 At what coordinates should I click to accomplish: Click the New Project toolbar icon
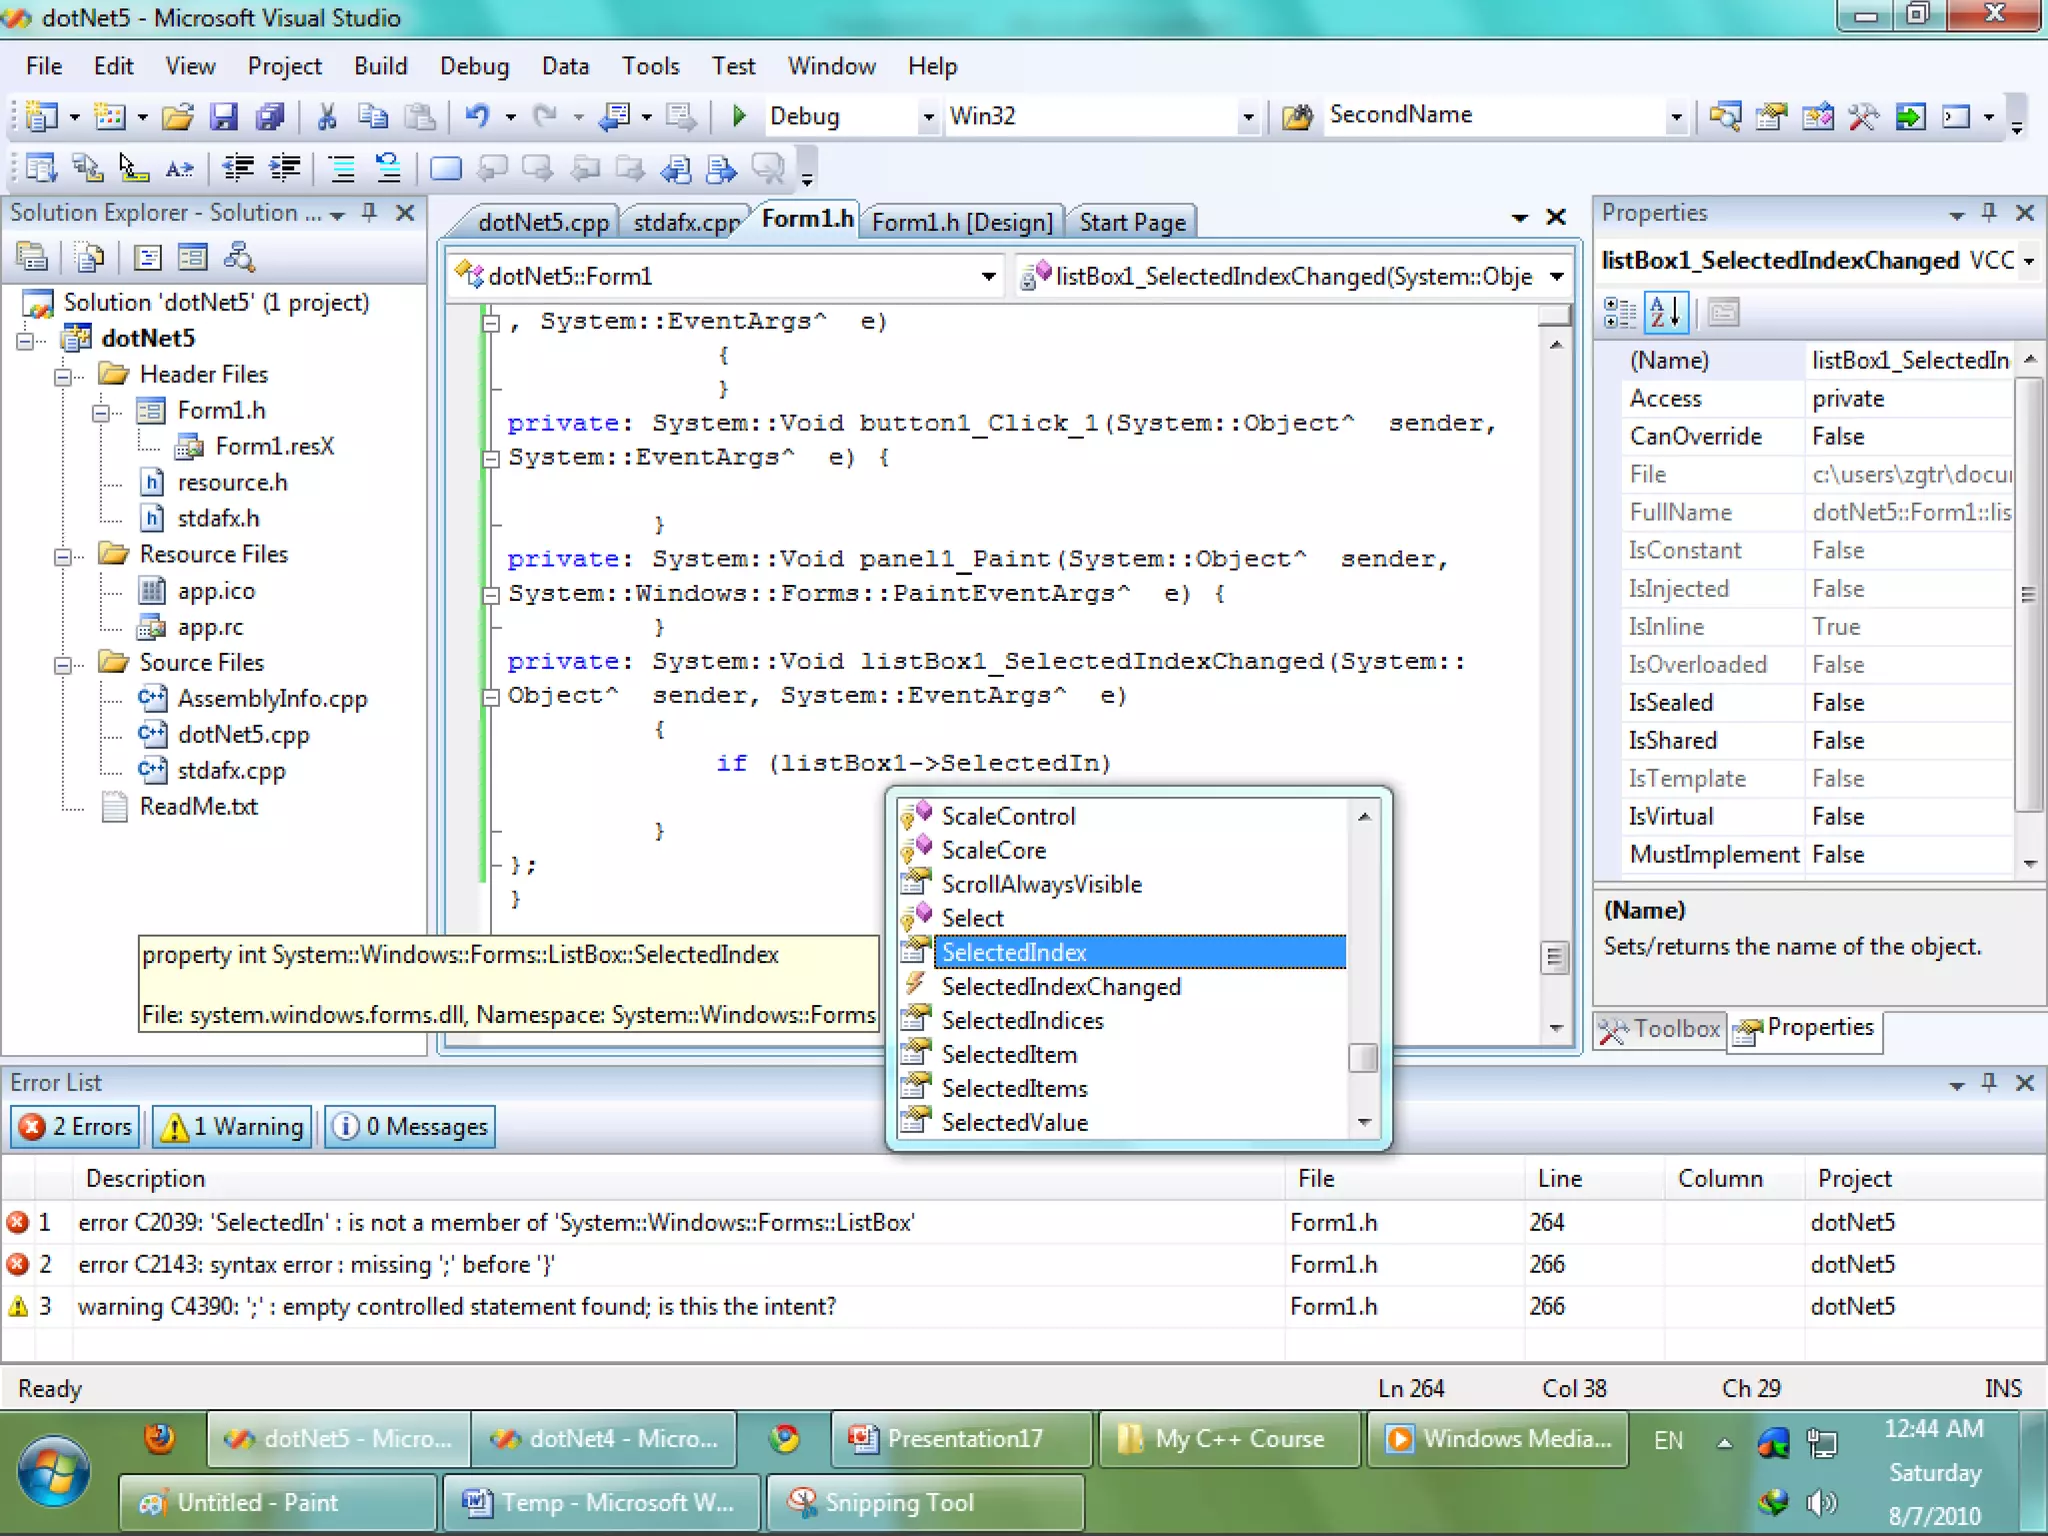(41, 116)
